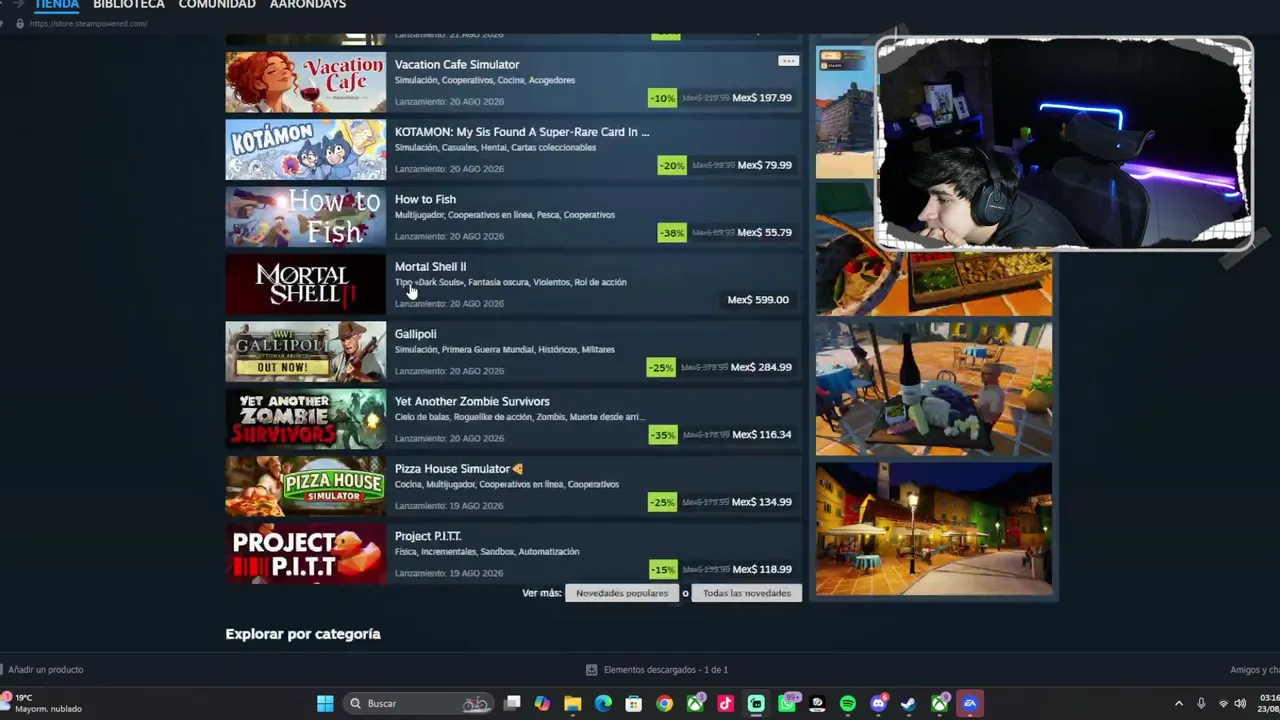Open the options button on Vacation Cafe Simulator row
Screen dimensions: 1280x720
(x=788, y=61)
